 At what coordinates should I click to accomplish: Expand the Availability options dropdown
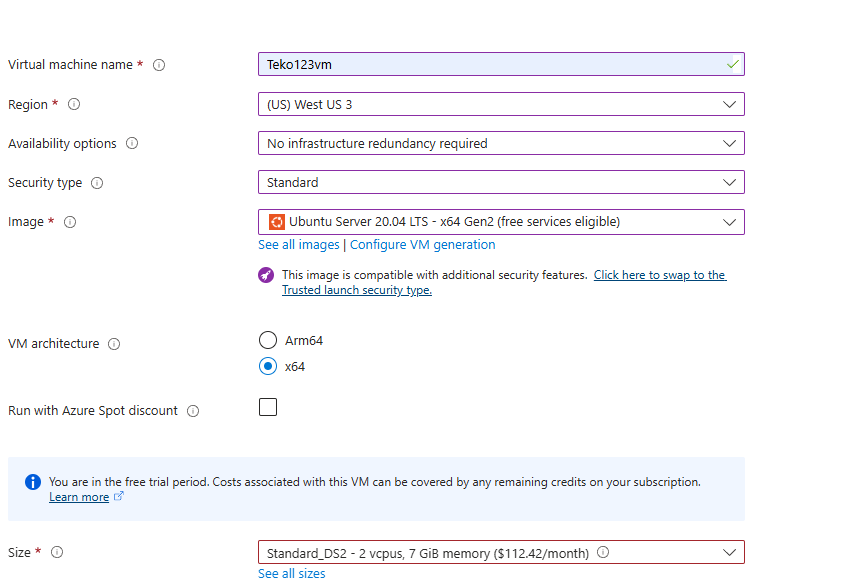(x=500, y=143)
